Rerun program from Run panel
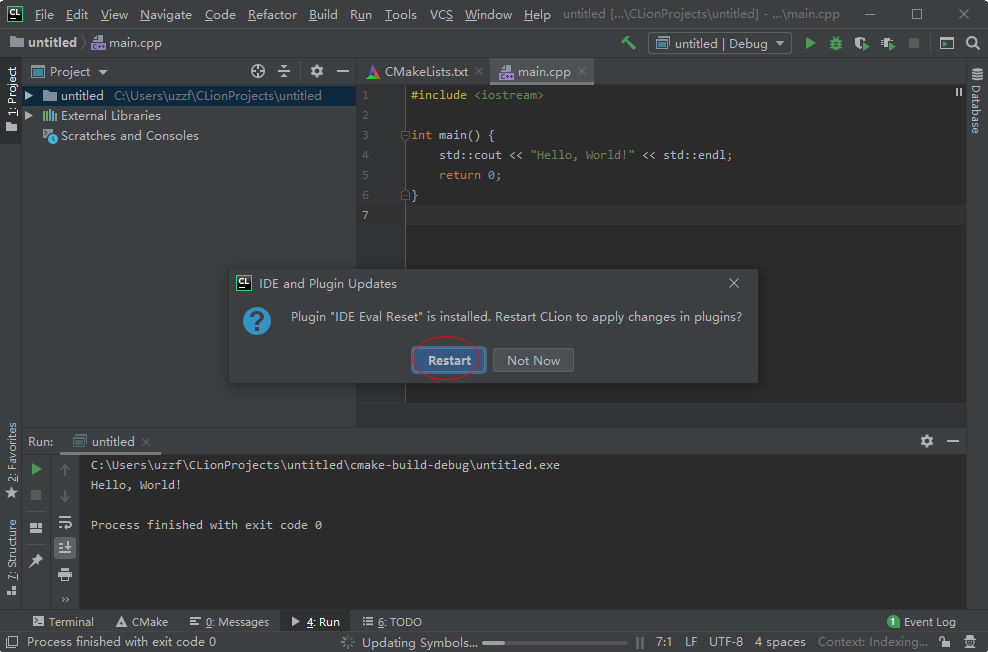The height and width of the screenshot is (652, 988). tap(37, 468)
